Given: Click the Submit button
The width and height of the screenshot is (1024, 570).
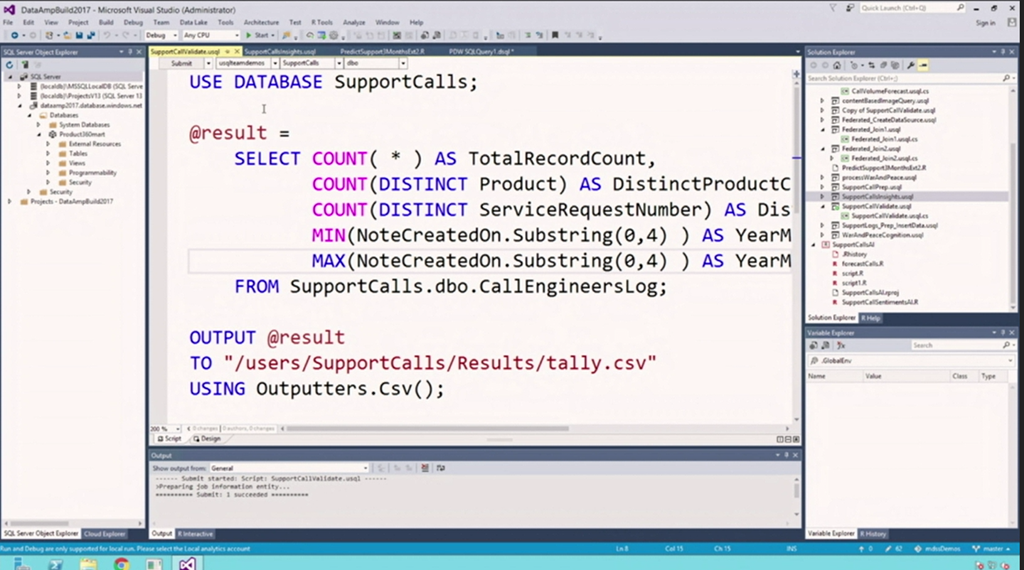Looking at the screenshot, I should click(x=182, y=63).
